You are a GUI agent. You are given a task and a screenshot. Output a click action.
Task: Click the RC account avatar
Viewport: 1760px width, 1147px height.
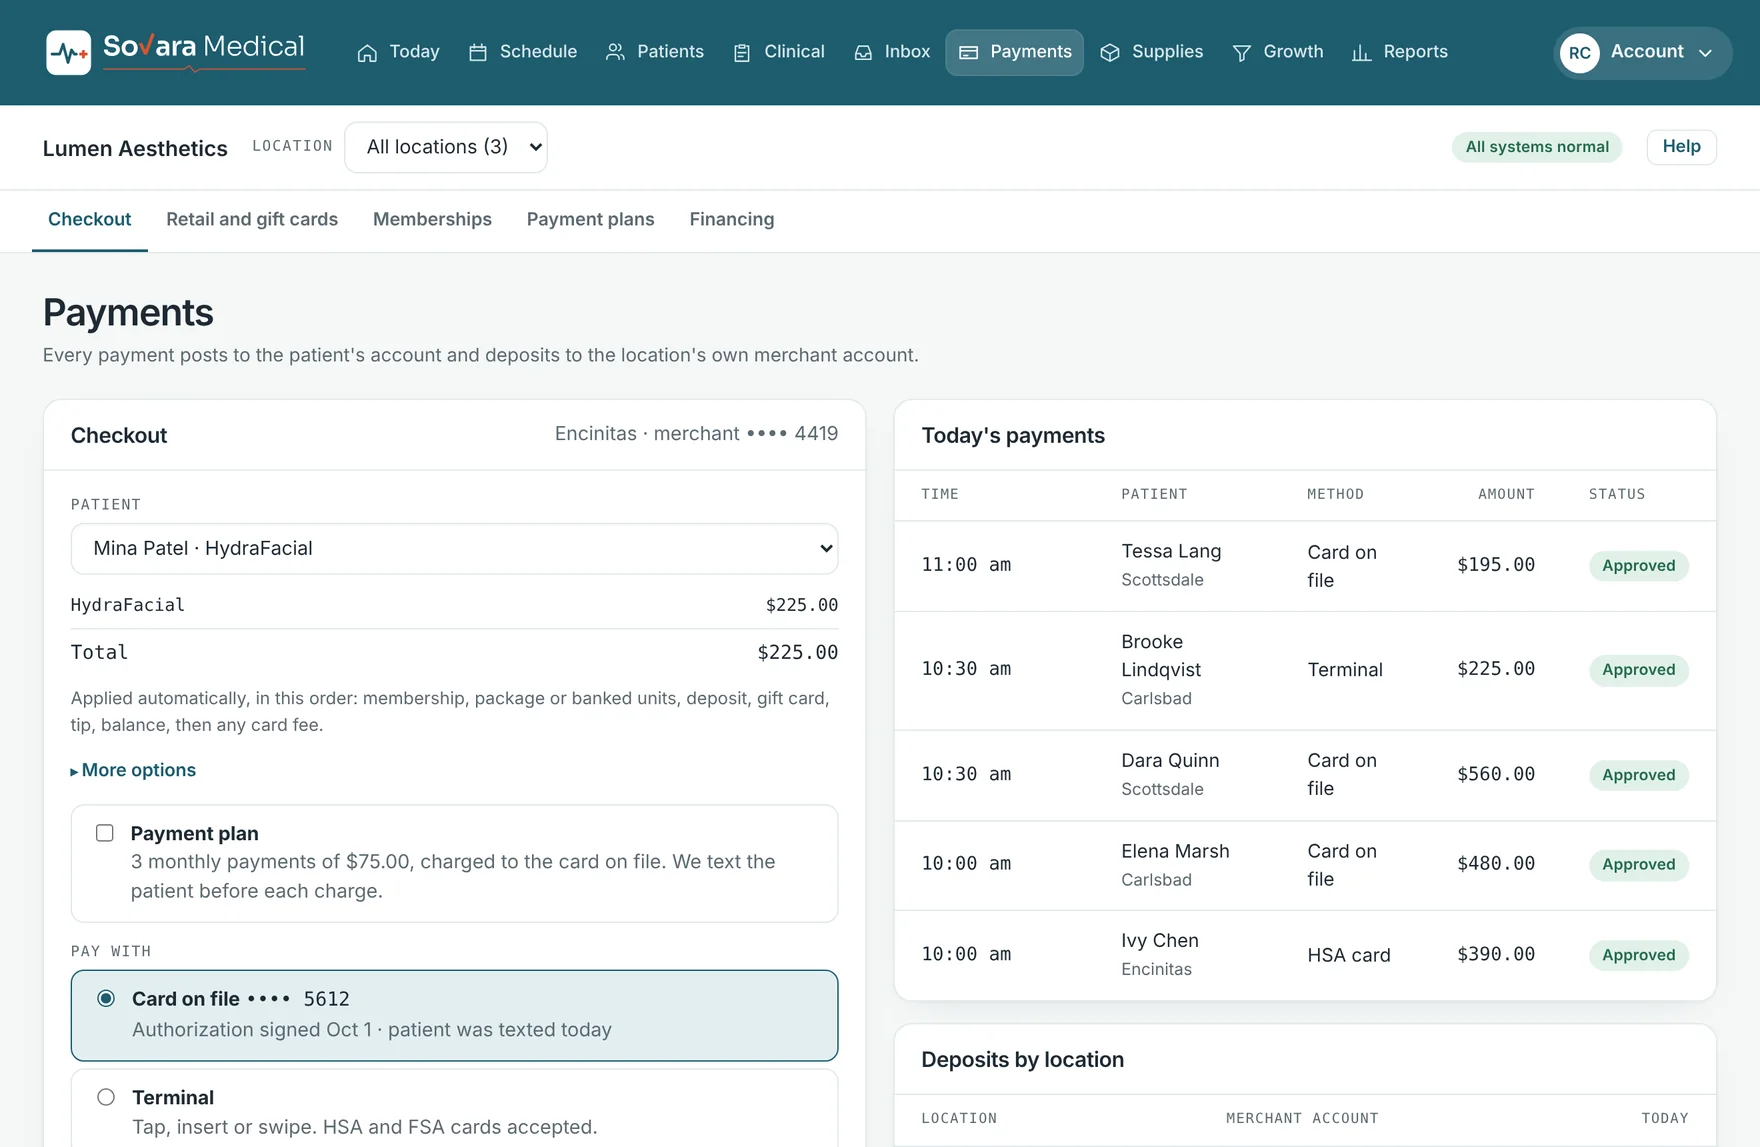click(1580, 53)
